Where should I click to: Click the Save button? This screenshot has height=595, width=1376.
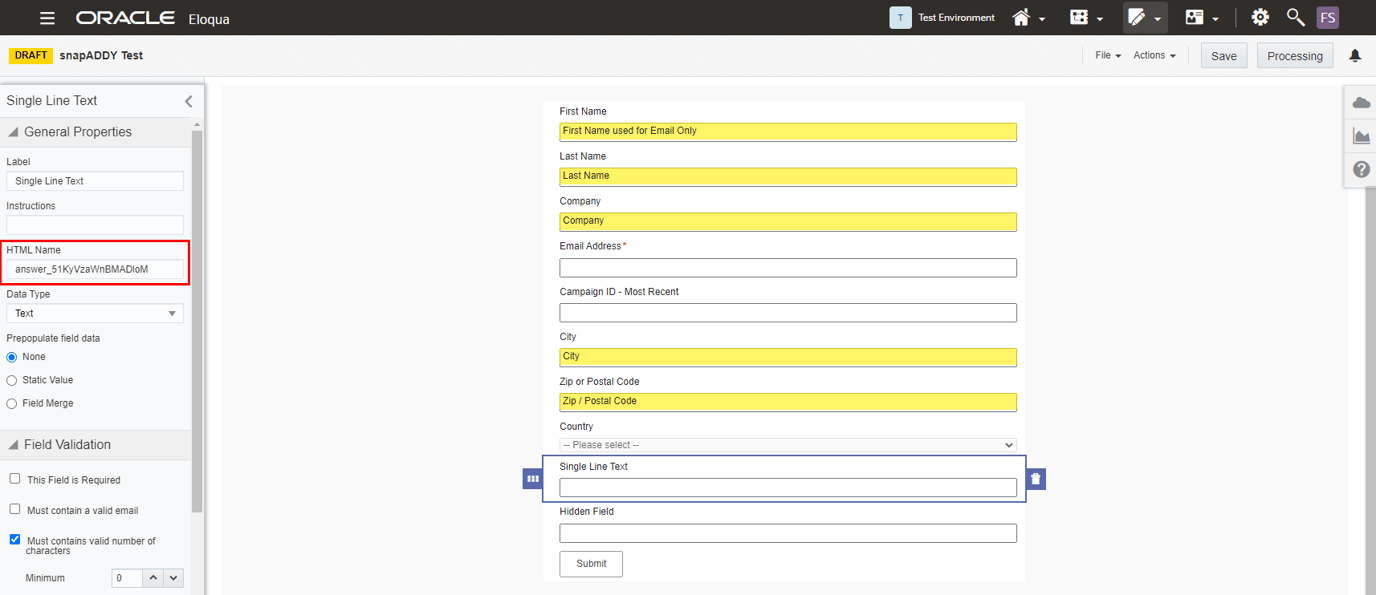click(x=1223, y=56)
